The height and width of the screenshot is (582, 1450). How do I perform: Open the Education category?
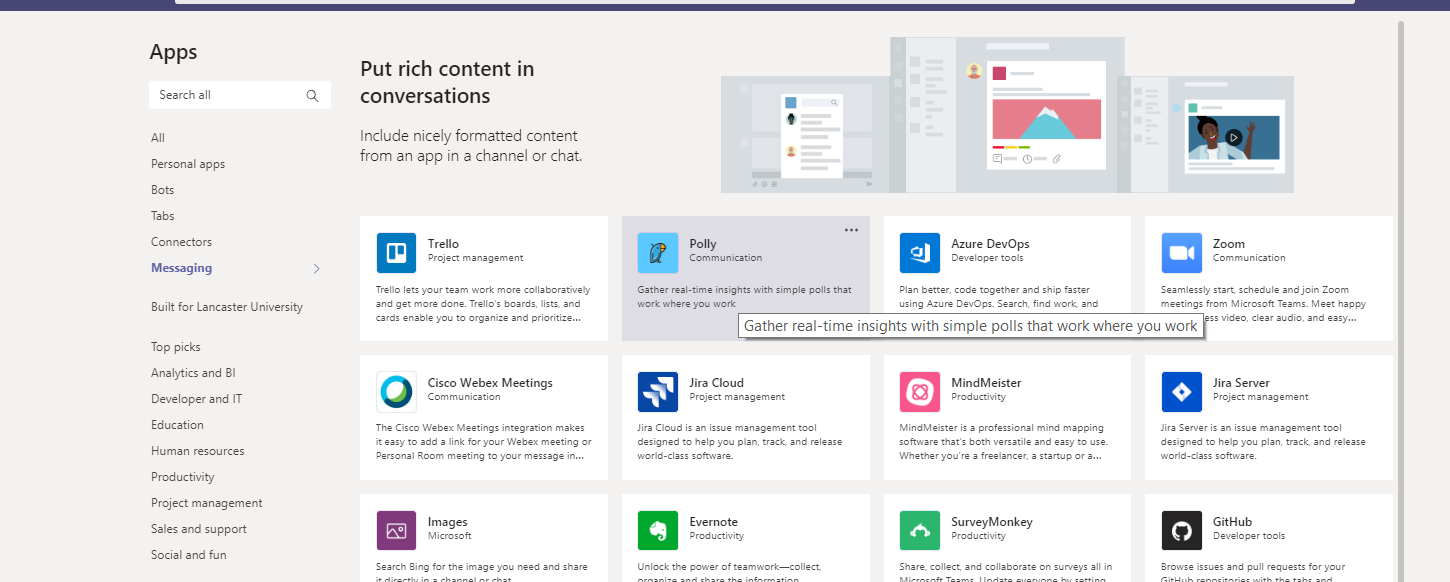(x=177, y=425)
